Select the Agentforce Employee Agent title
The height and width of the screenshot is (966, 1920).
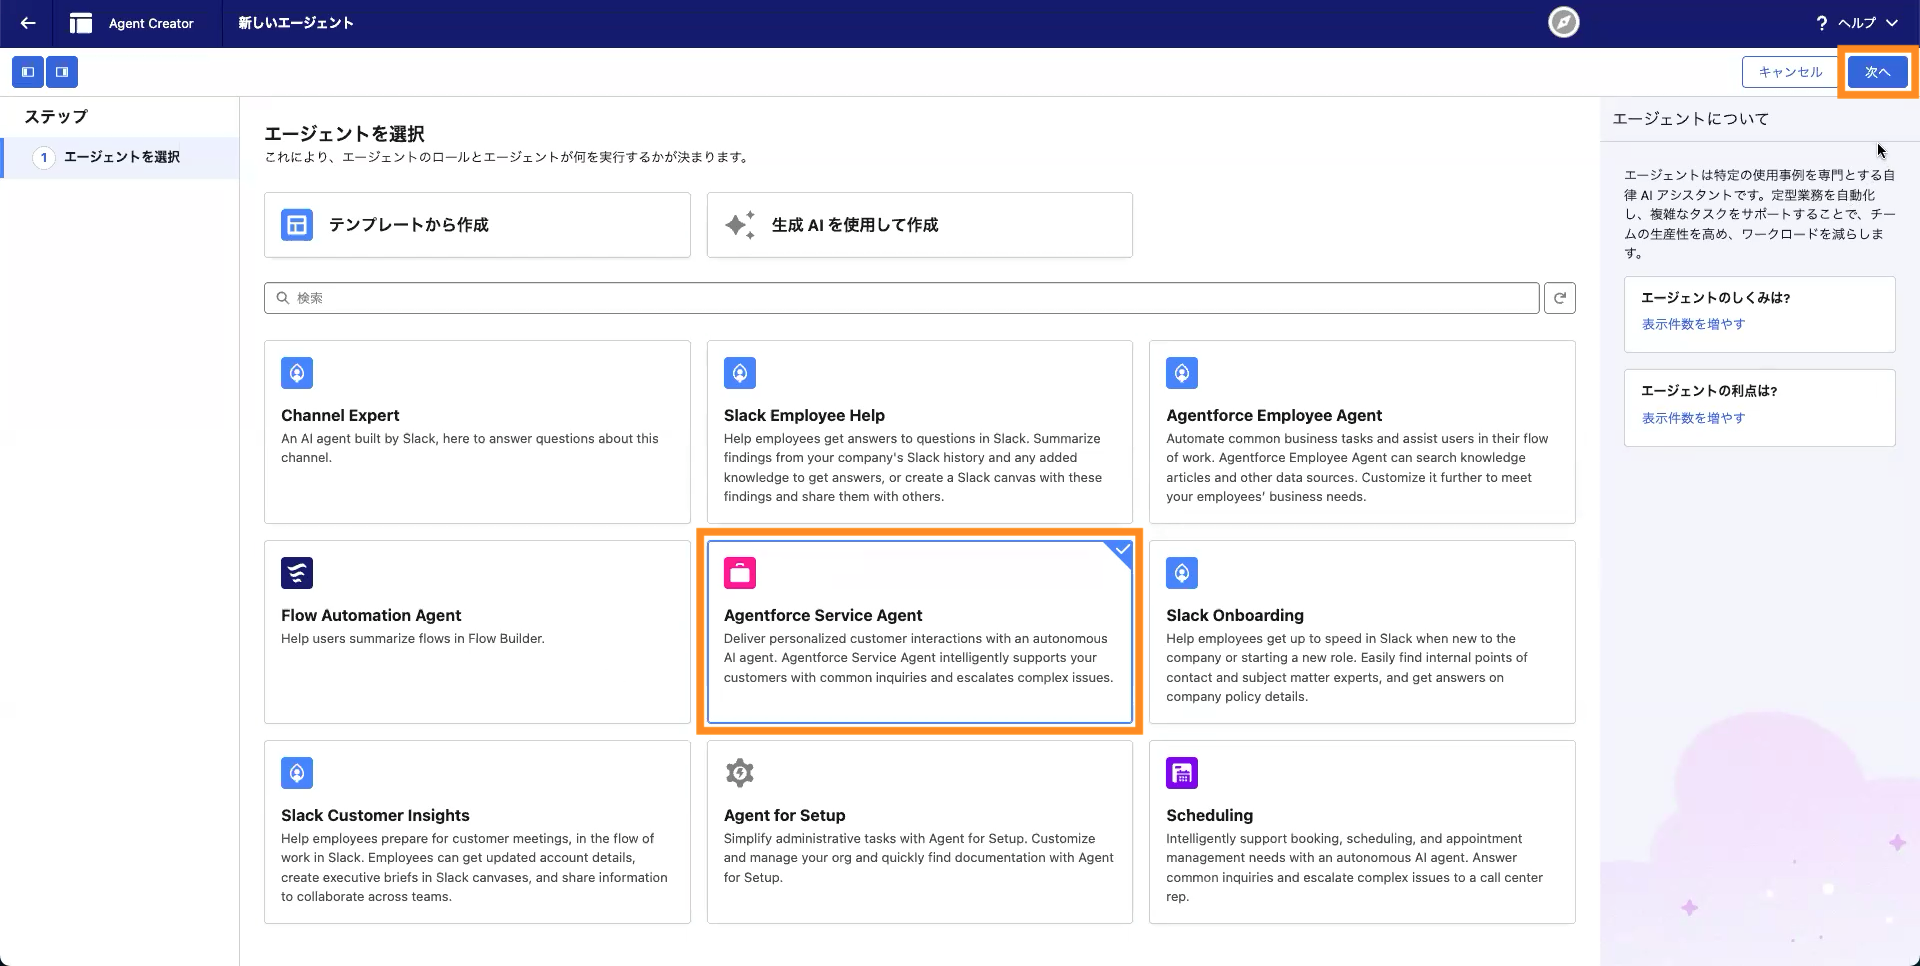(1274, 415)
